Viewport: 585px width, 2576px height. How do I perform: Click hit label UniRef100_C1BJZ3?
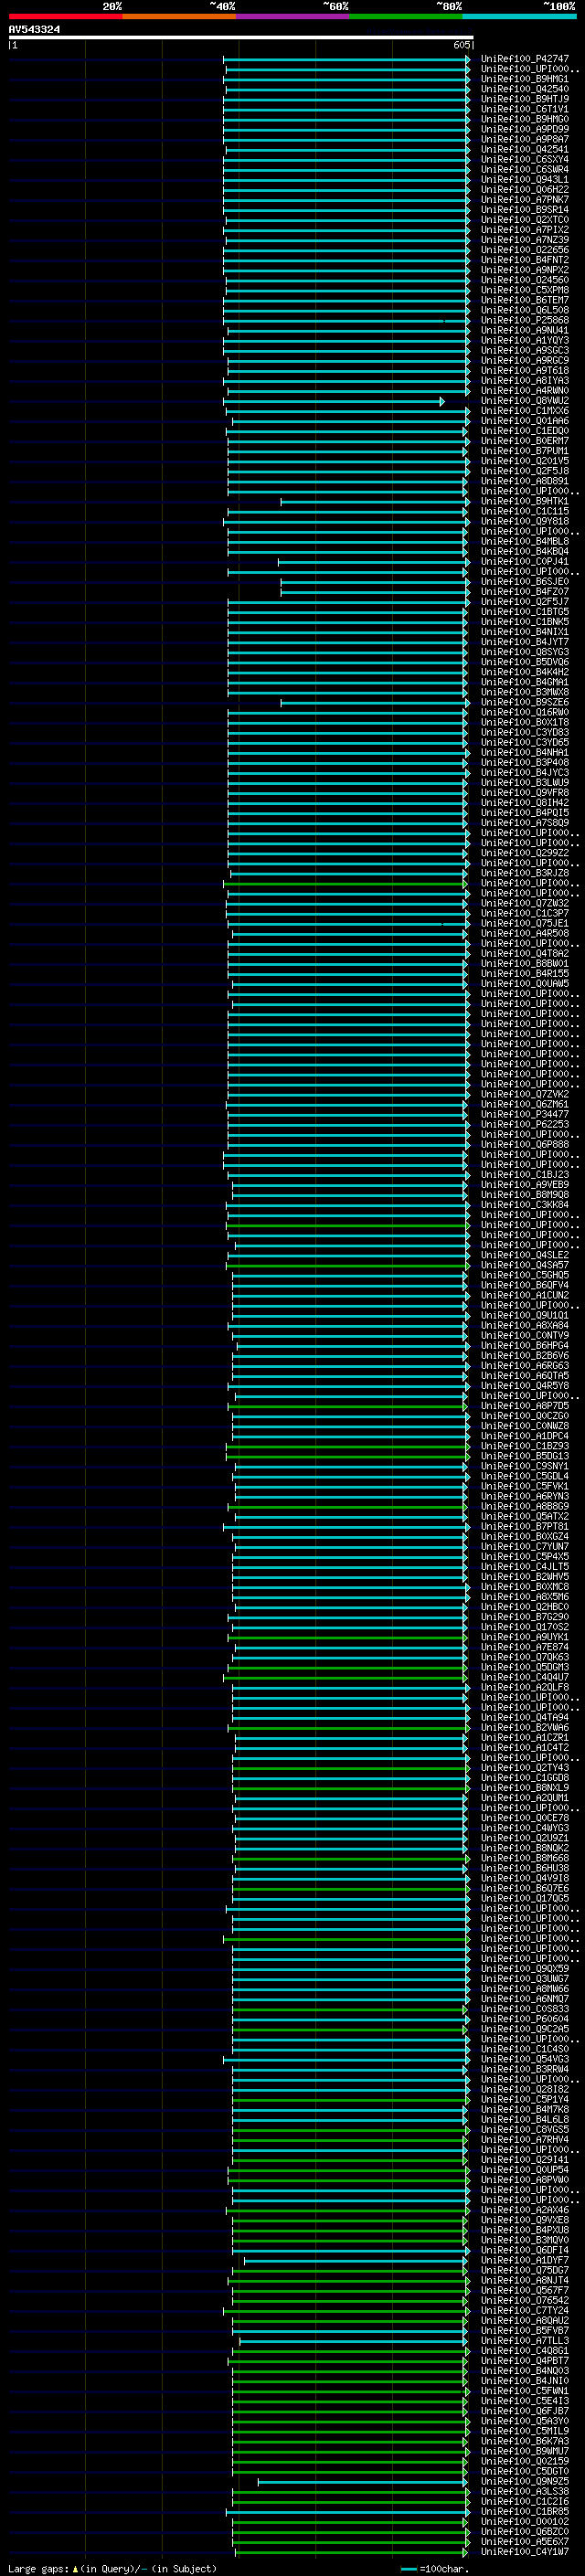525,1175
